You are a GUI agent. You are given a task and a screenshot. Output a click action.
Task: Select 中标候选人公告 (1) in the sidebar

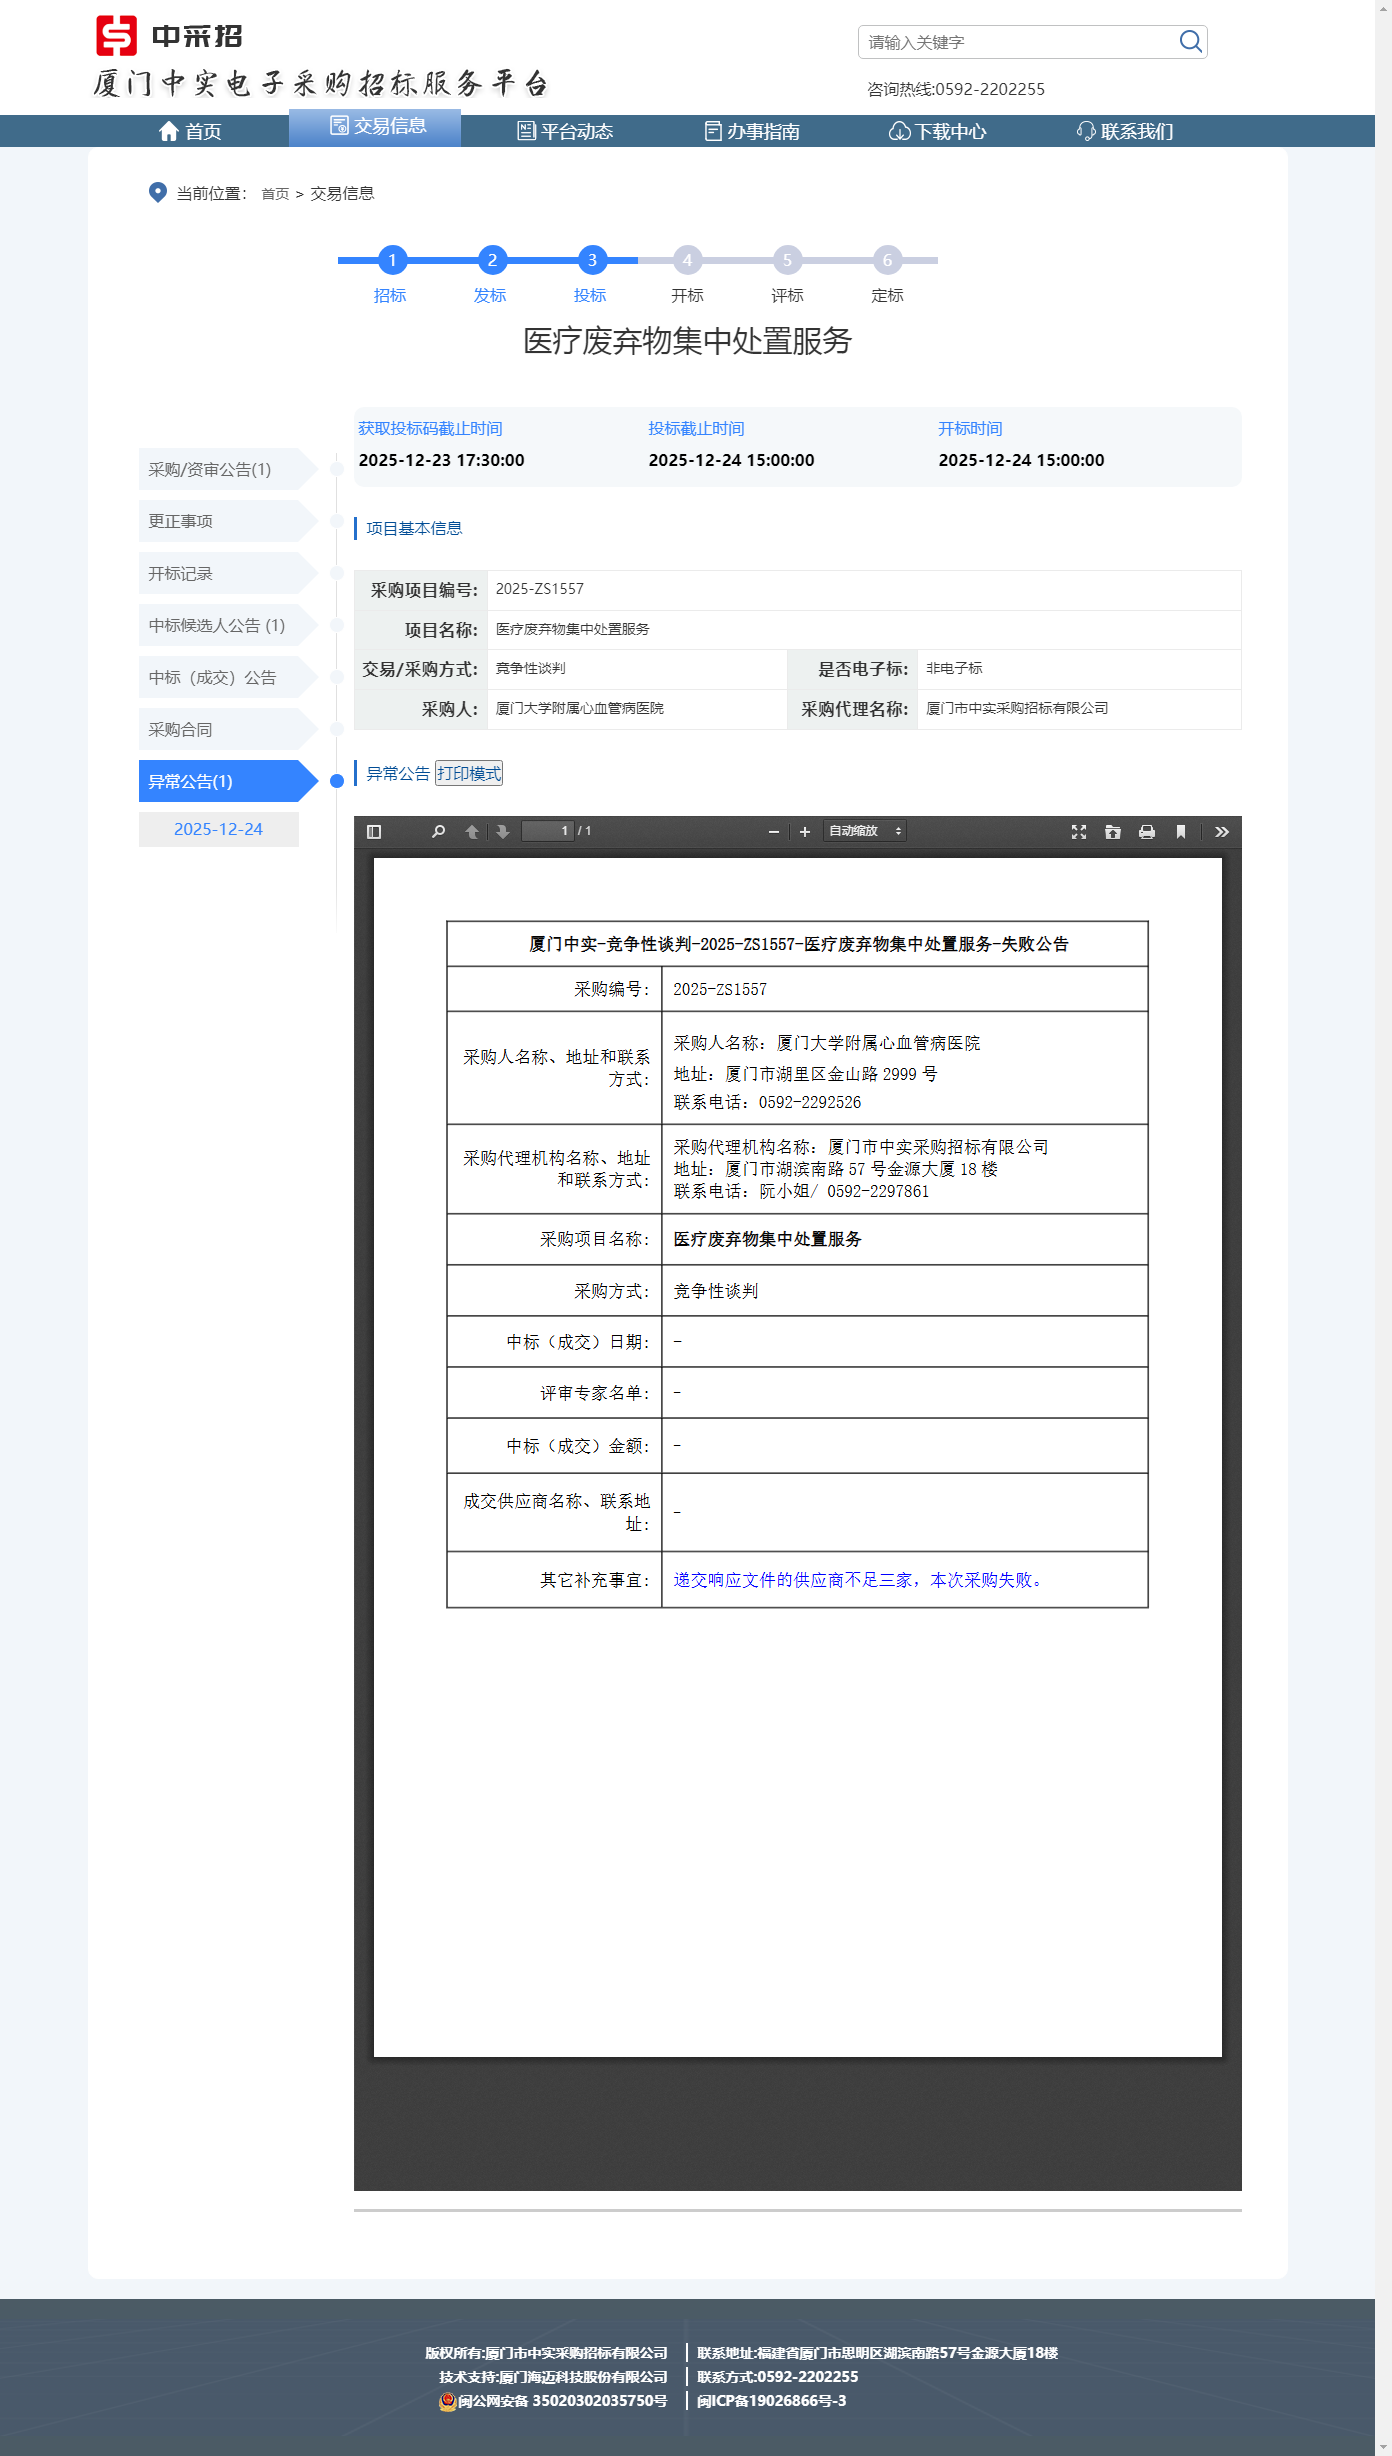pyautogui.click(x=228, y=625)
